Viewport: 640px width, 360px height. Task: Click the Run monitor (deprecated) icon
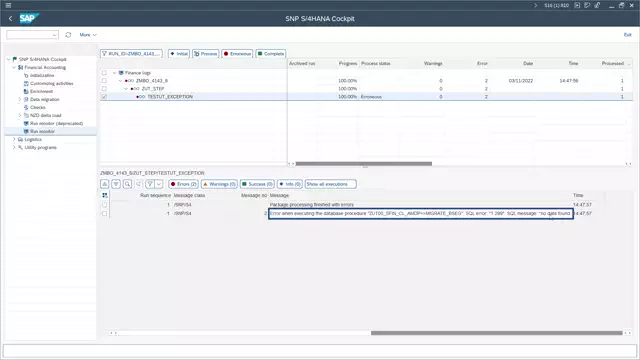[x=26, y=123]
